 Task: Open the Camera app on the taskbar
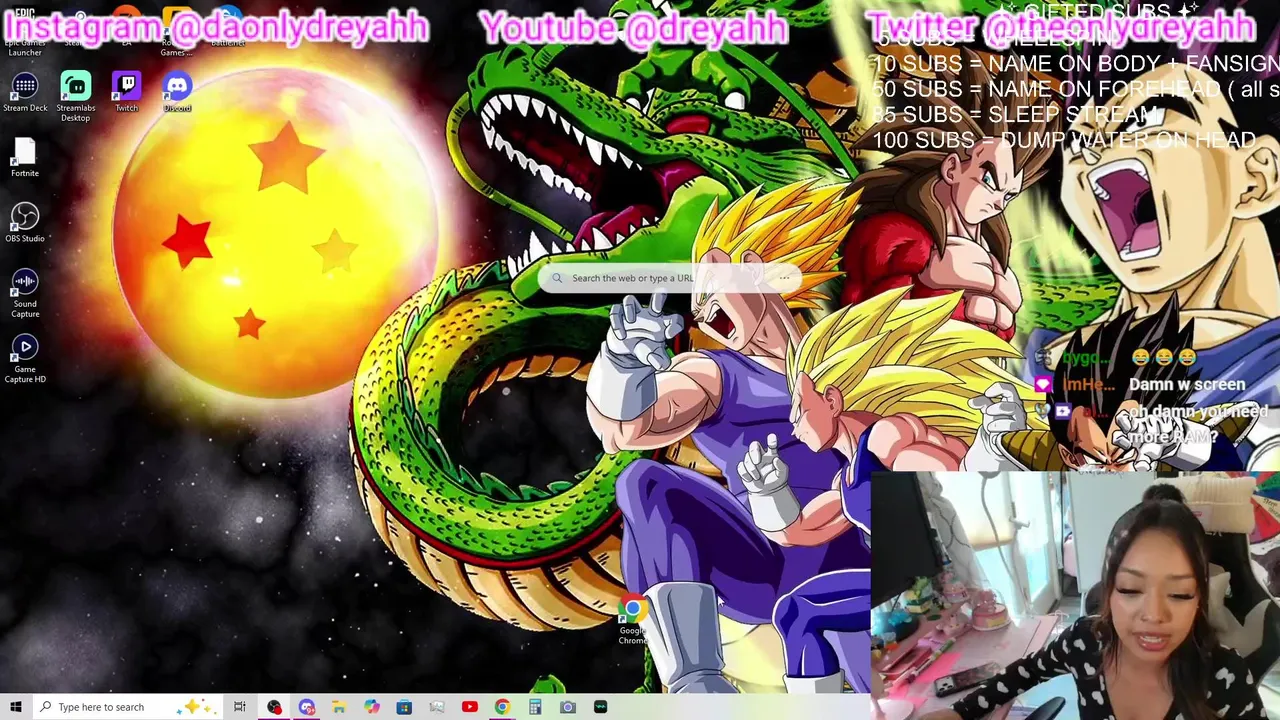(x=567, y=707)
